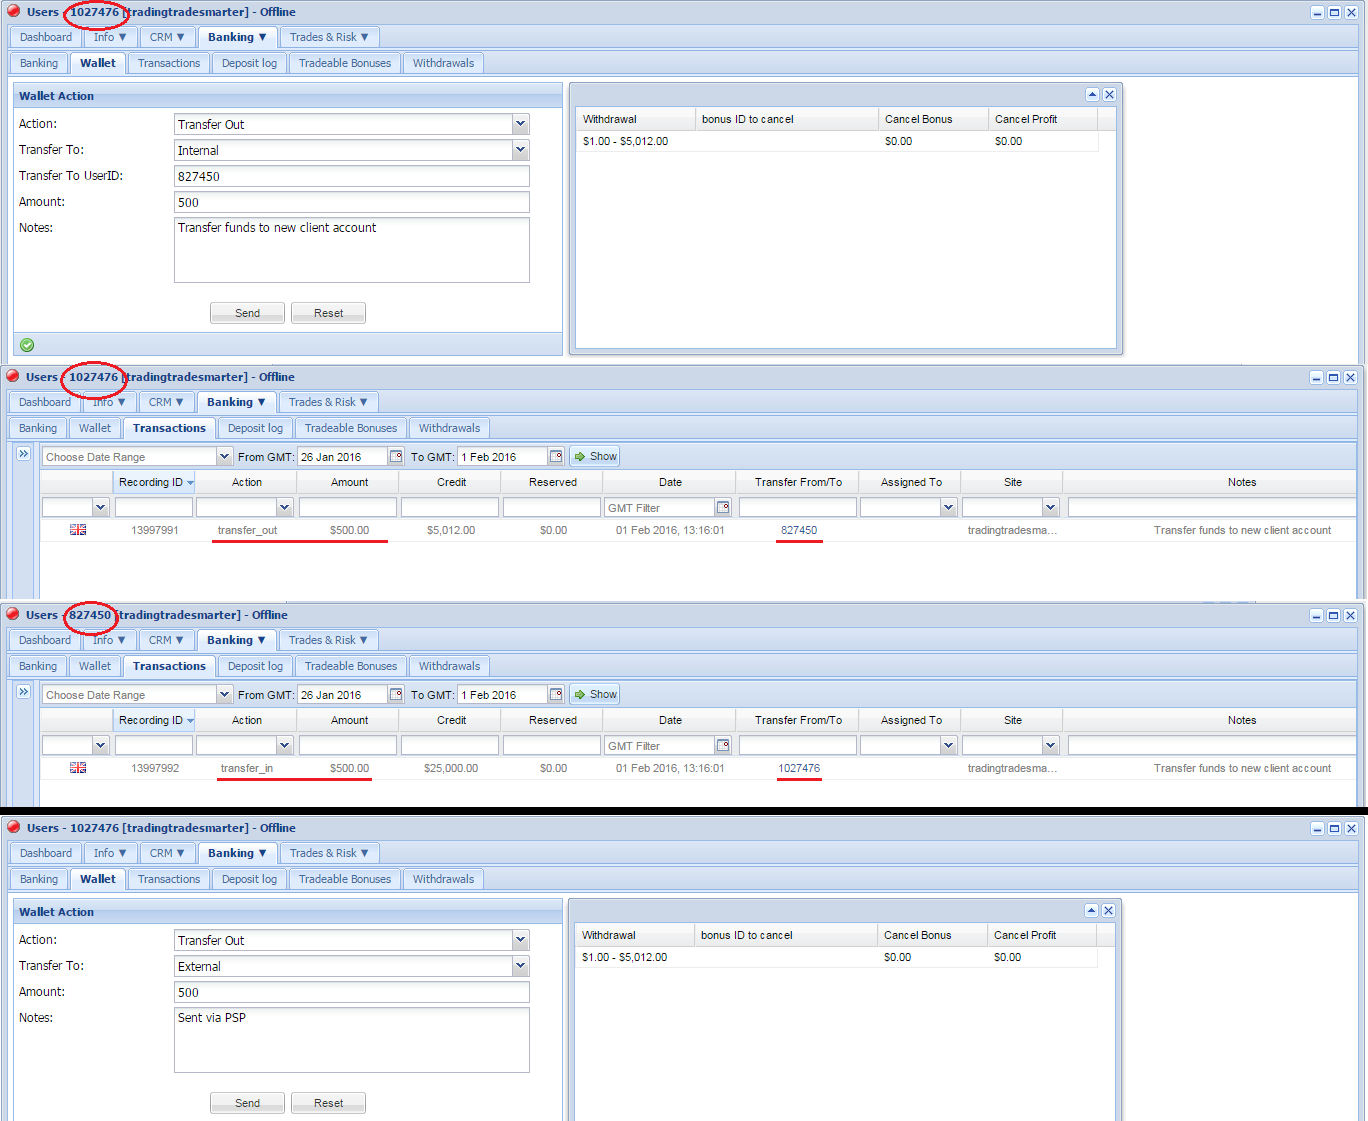Click Credit value $25,000.00
1368x1121 pixels.
[451, 768]
